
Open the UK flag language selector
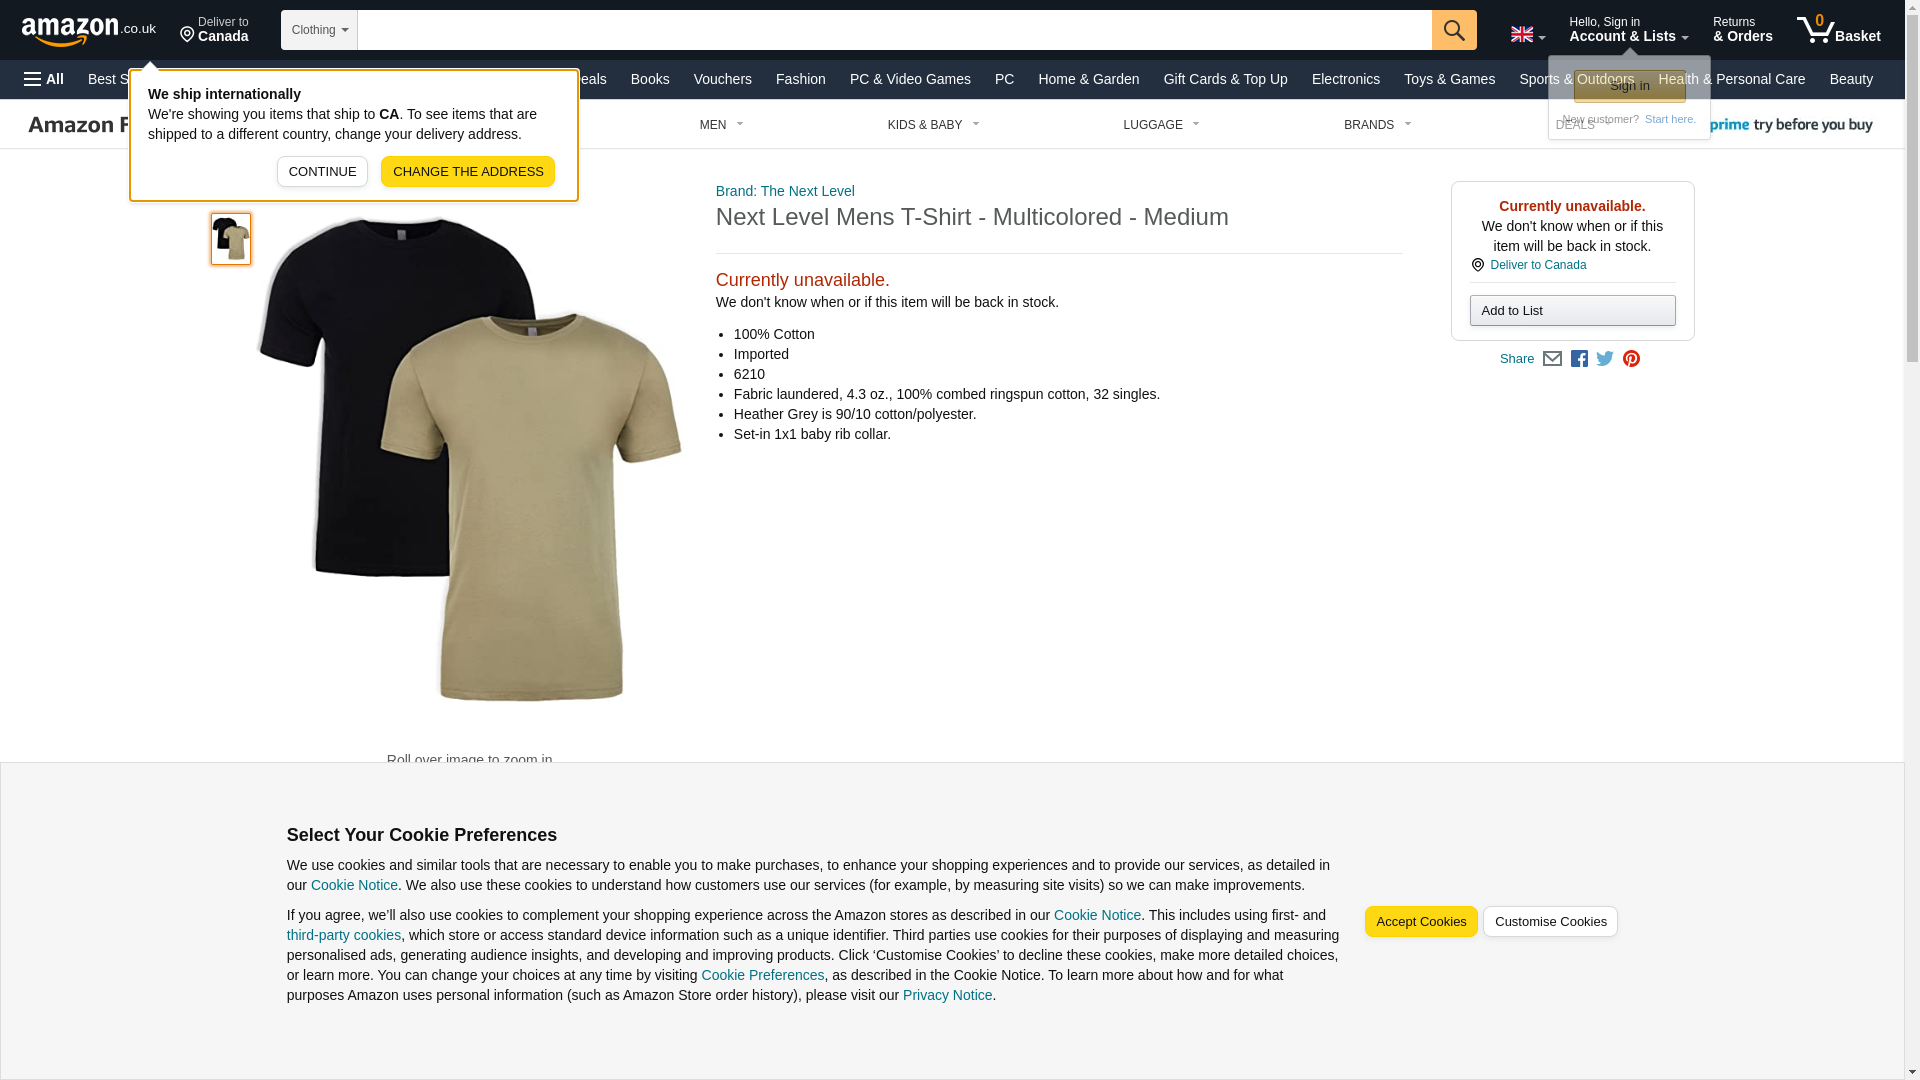[1527, 35]
